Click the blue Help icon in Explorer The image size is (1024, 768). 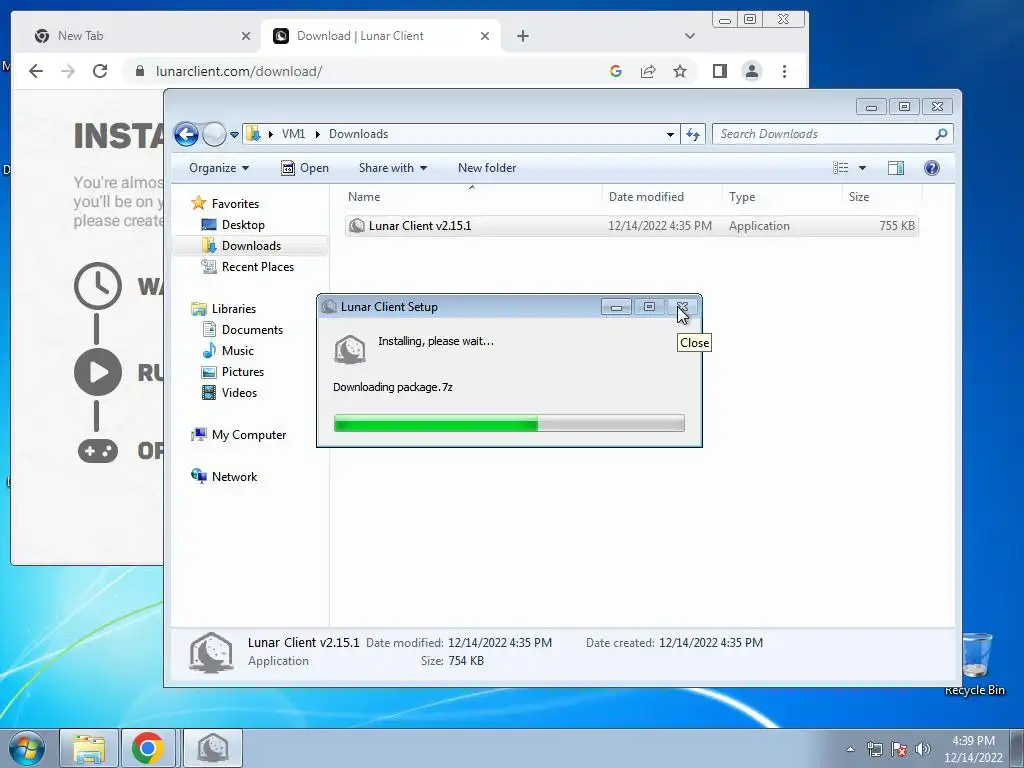(x=932, y=168)
